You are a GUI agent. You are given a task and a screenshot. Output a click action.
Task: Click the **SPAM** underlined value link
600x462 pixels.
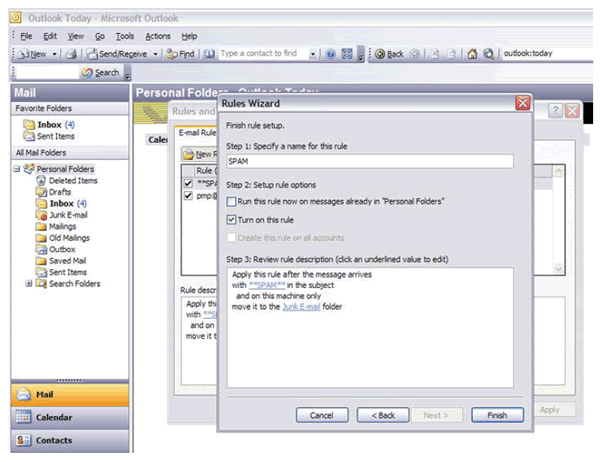coord(267,285)
